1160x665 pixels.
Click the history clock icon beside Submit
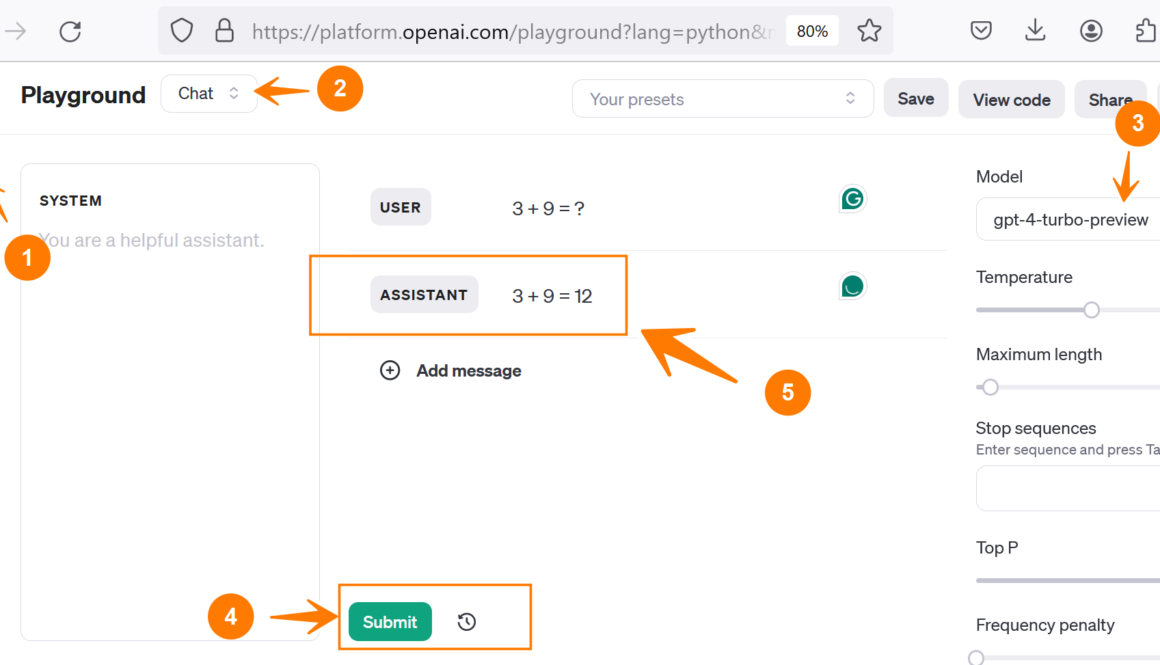point(467,622)
